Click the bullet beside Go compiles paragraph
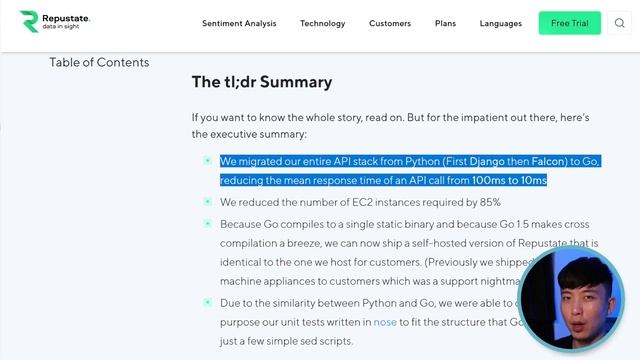This screenshot has height=360, width=640. click(x=207, y=224)
